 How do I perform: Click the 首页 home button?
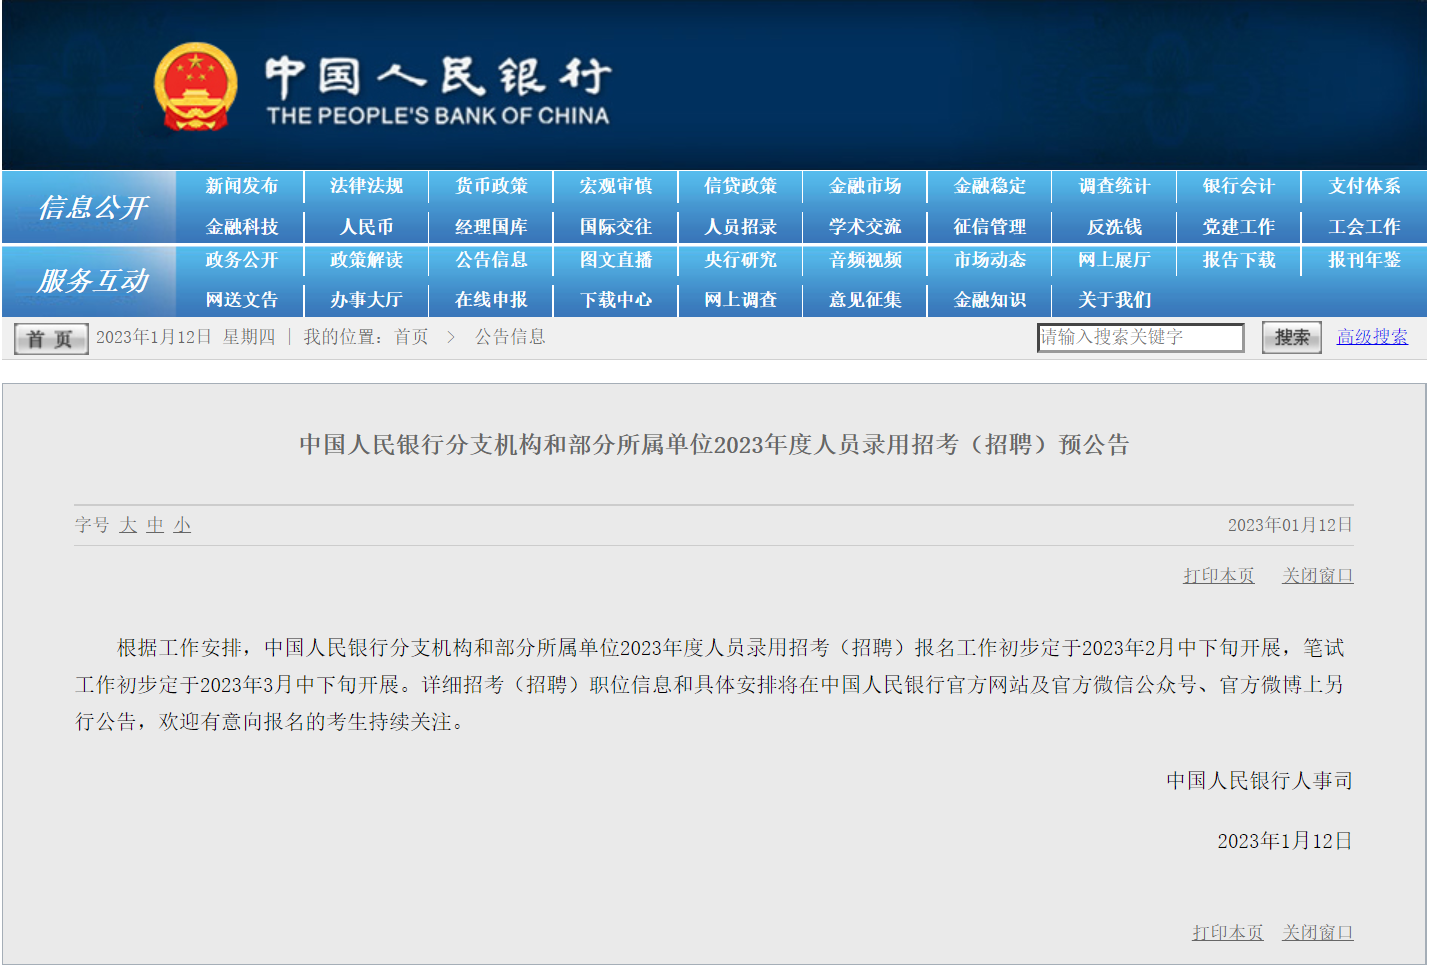click(x=51, y=339)
